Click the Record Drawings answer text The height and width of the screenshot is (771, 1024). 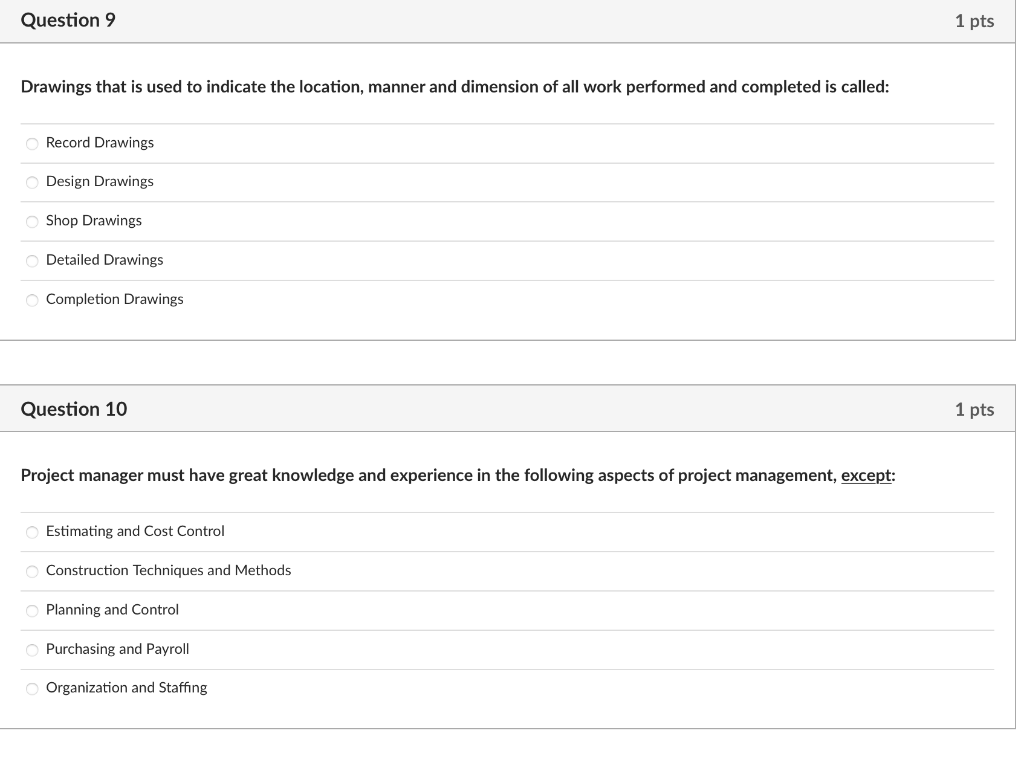100,143
